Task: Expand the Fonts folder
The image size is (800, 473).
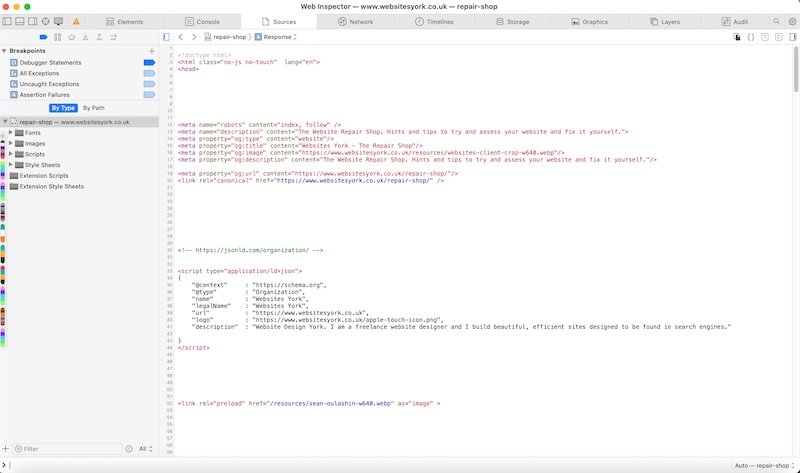Action: (10, 132)
